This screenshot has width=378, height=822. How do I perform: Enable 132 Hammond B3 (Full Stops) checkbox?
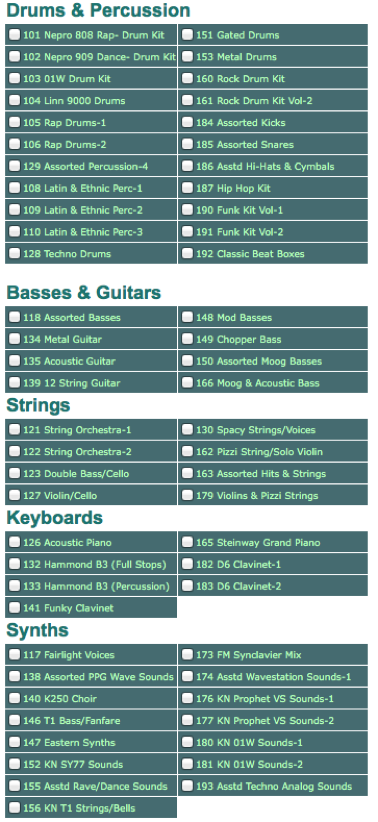pyautogui.click(x=15, y=564)
